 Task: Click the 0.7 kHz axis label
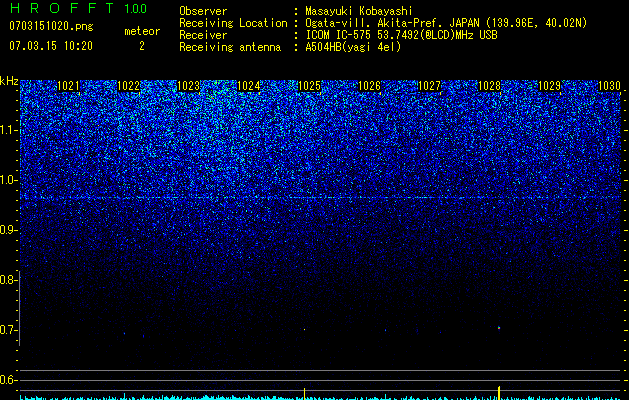(8, 330)
